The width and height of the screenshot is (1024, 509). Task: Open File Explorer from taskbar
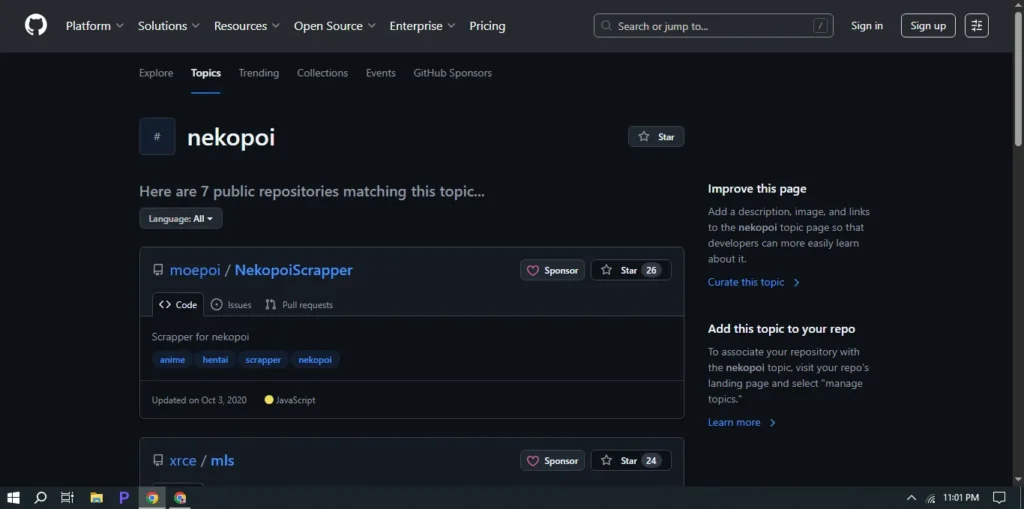pos(97,497)
